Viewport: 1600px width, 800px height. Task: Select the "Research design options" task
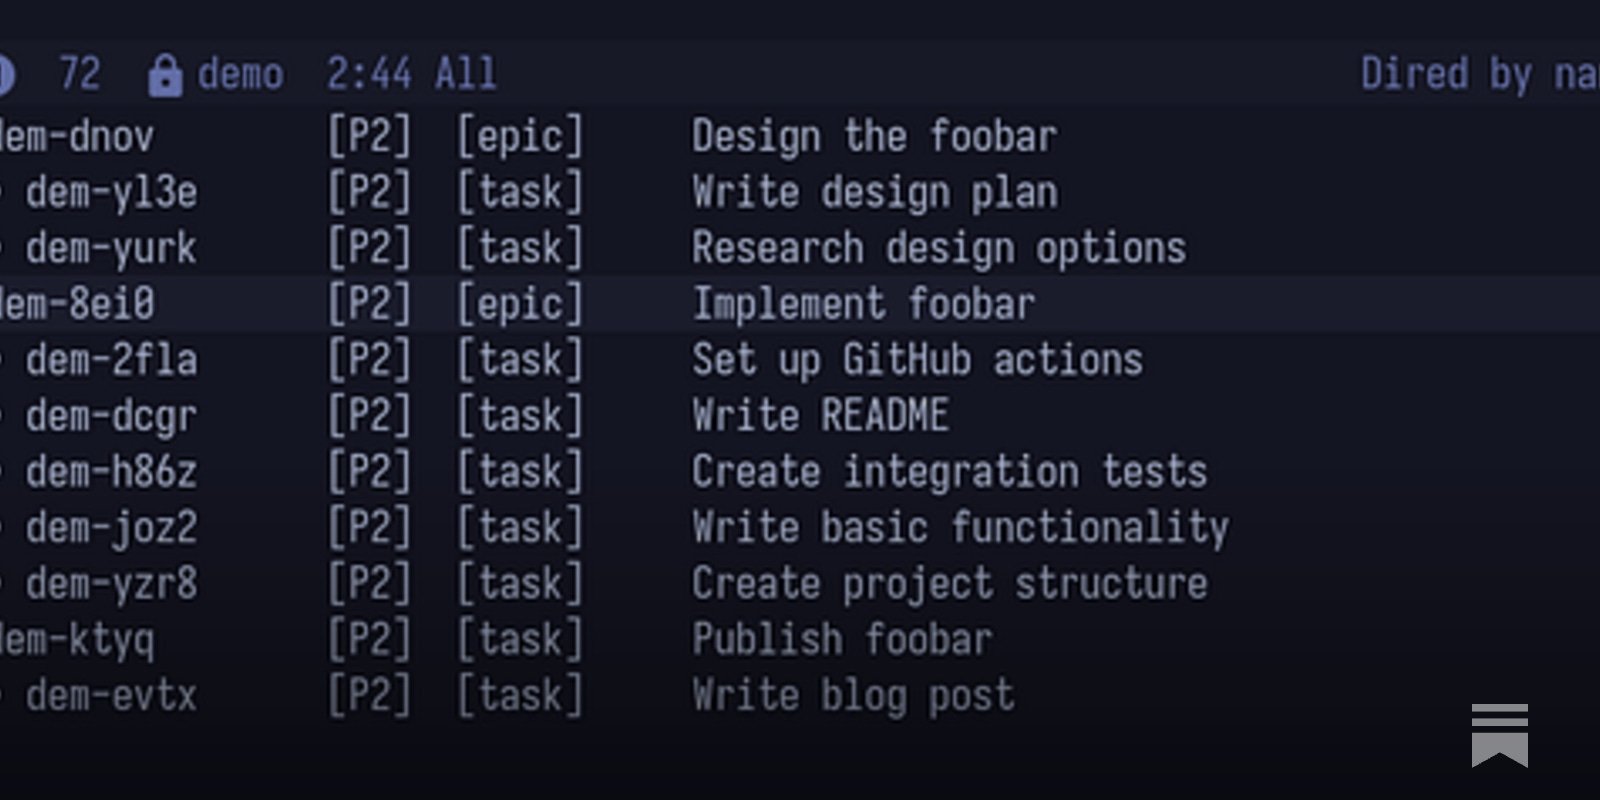[x=938, y=249]
